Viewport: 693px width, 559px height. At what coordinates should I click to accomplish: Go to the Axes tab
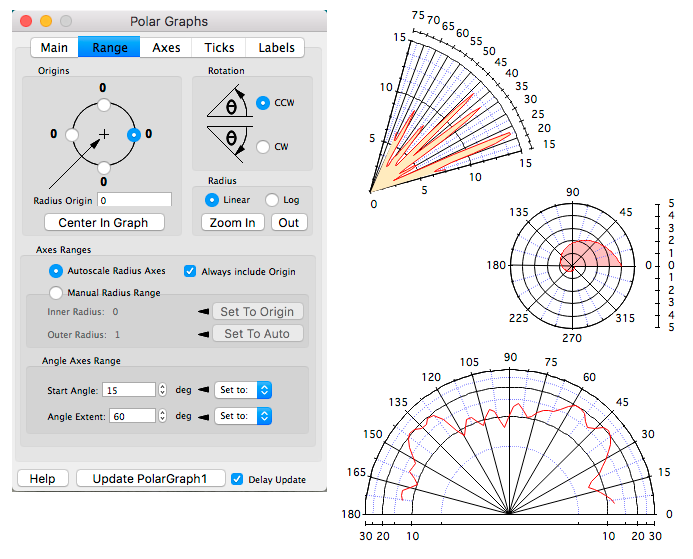click(x=166, y=47)
